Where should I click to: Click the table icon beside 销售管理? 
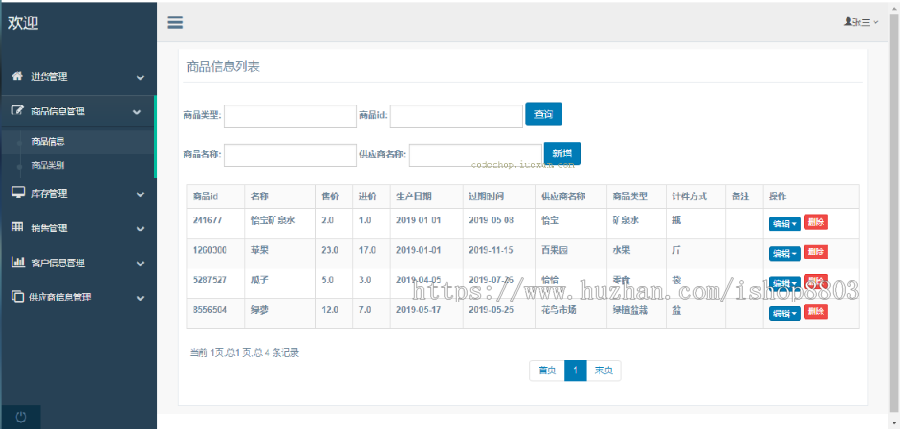pos(18,227)
